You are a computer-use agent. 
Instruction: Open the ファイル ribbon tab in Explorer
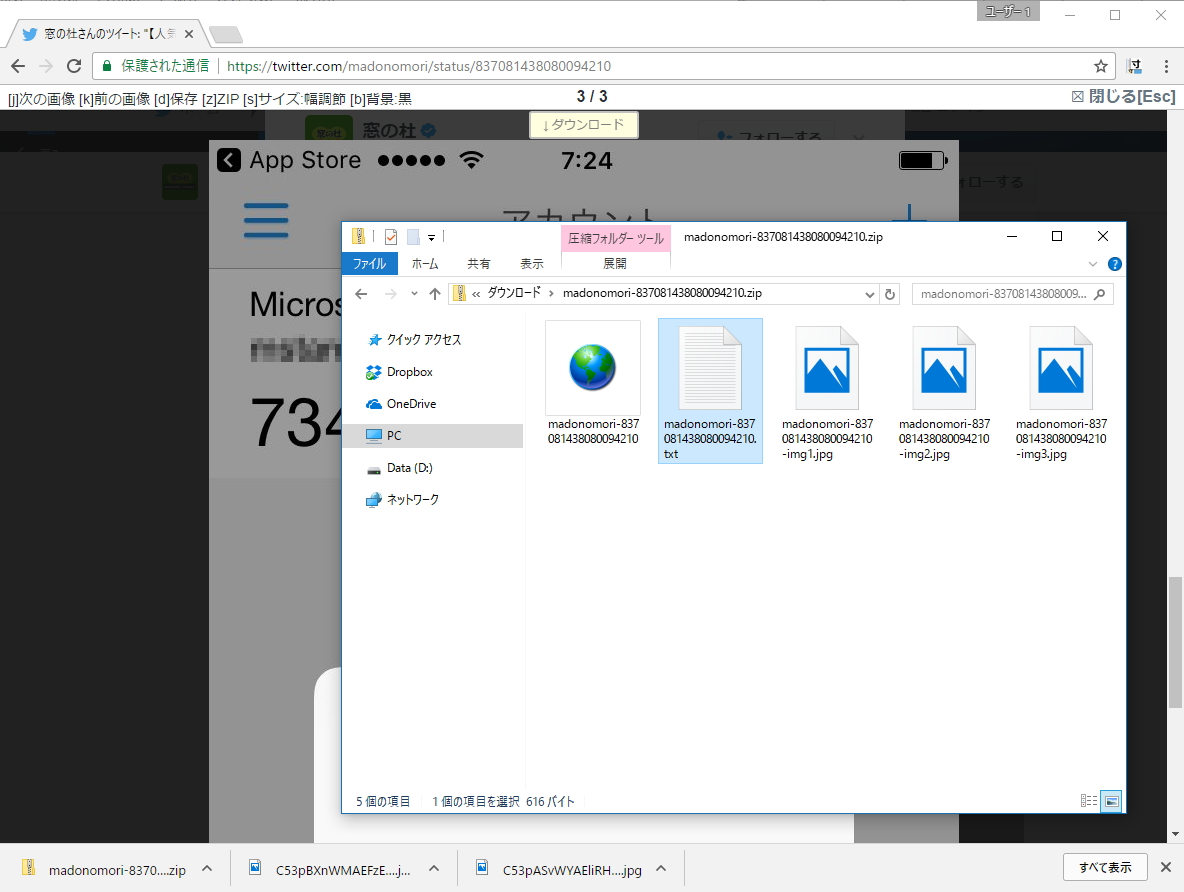point(369,264)
